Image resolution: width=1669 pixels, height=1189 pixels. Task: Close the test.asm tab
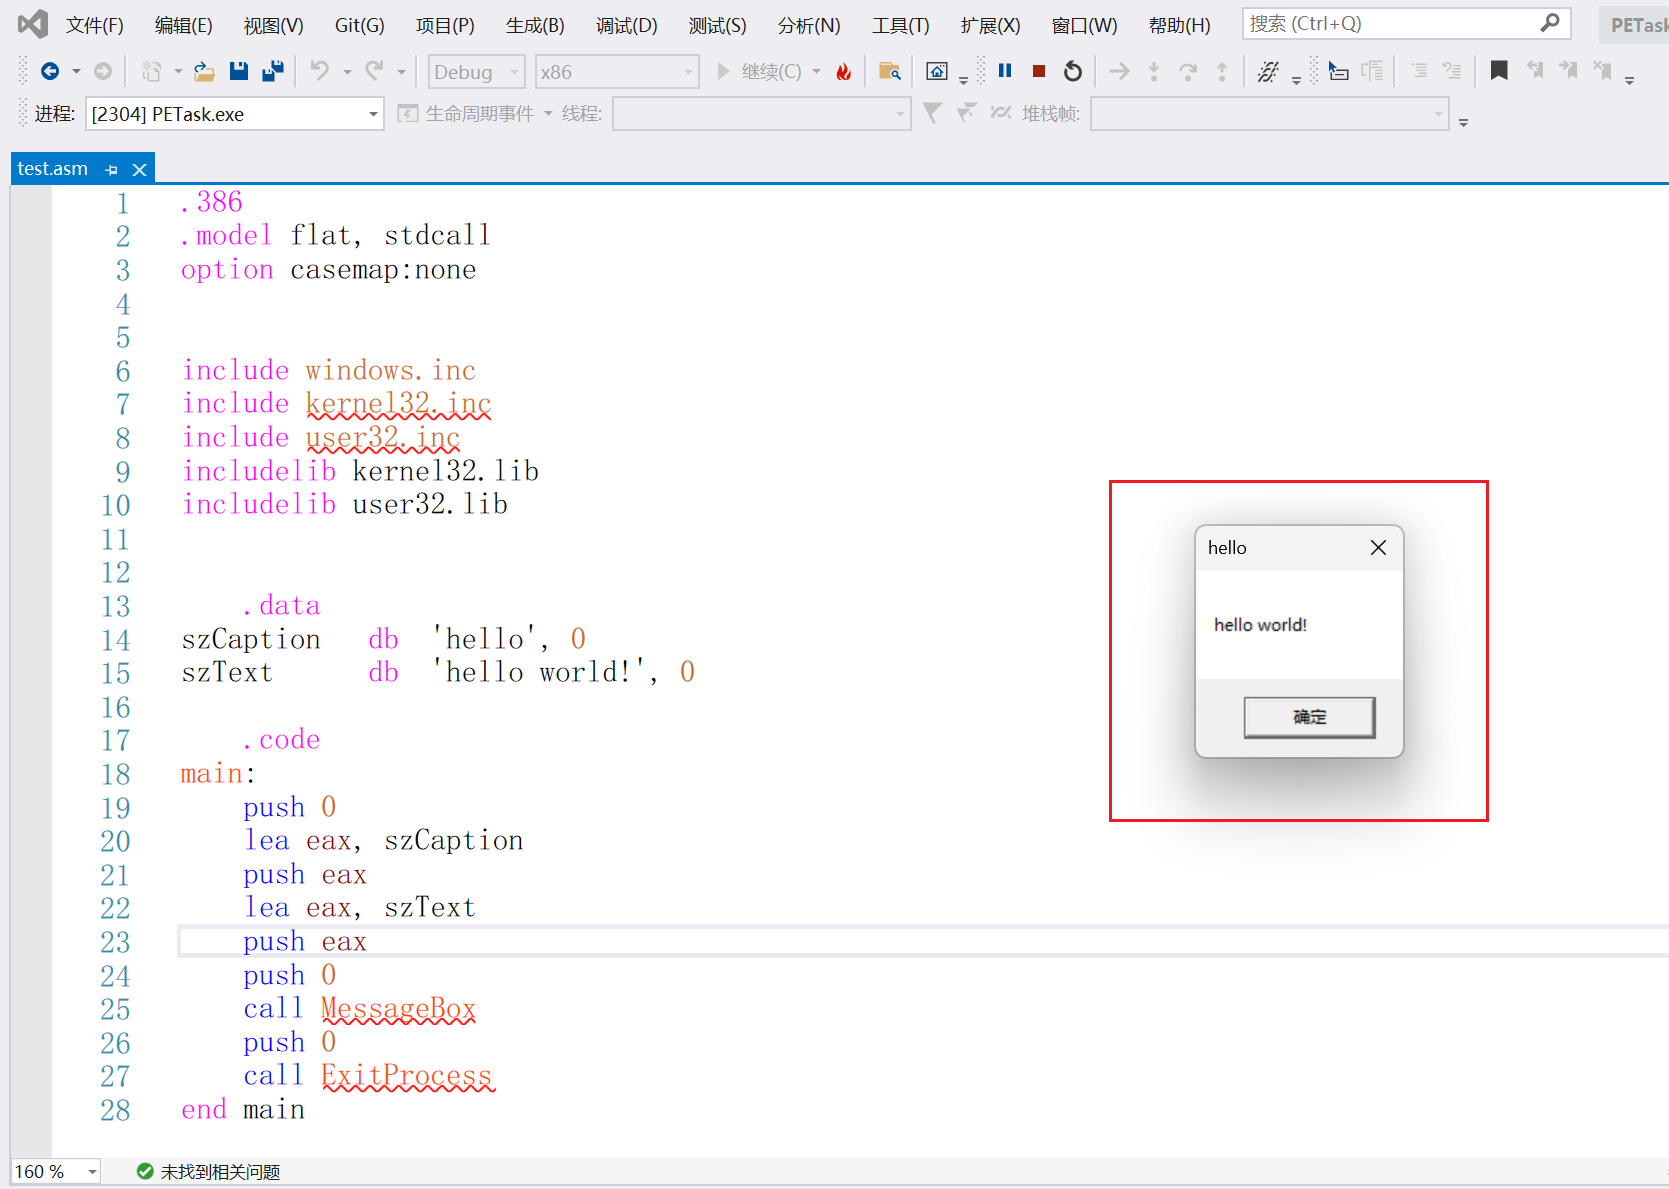(x=140, y=170)
